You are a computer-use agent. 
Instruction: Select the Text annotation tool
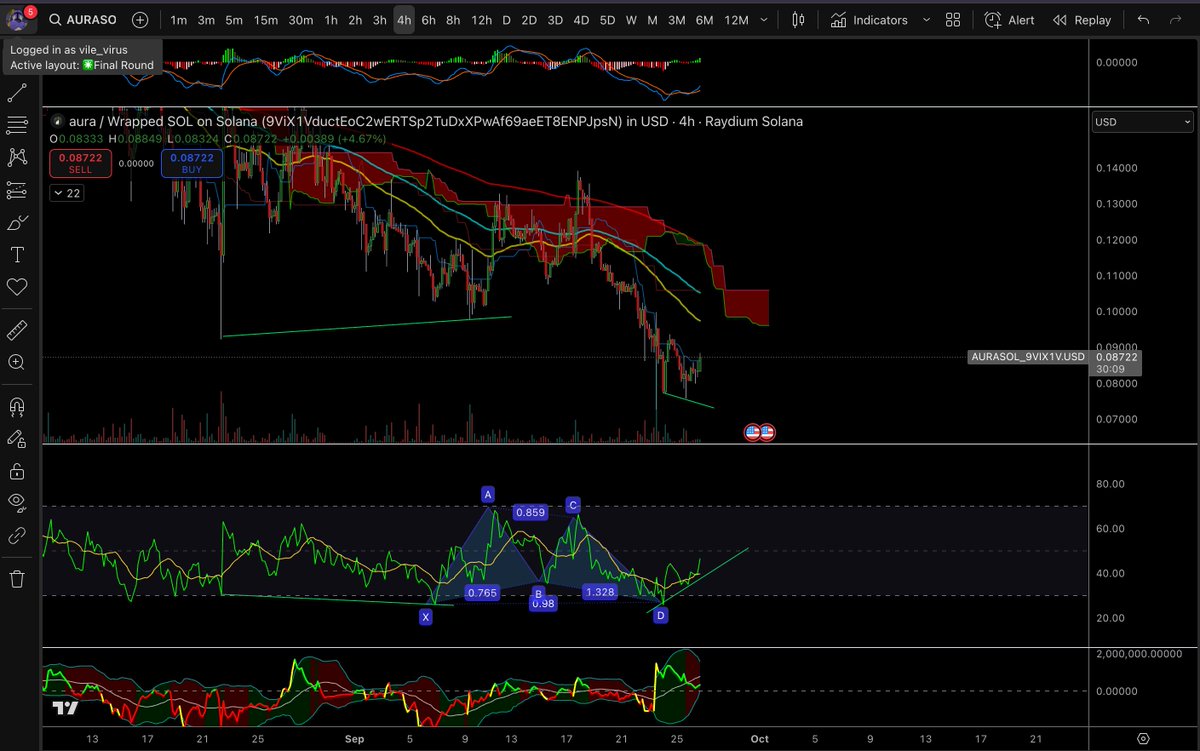[x=16, y=254]
